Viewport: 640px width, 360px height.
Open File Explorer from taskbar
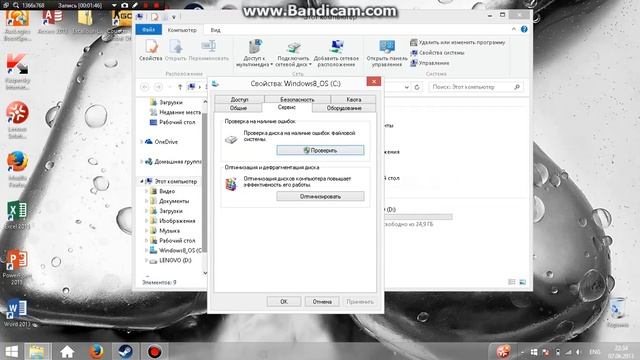point(38,351)
